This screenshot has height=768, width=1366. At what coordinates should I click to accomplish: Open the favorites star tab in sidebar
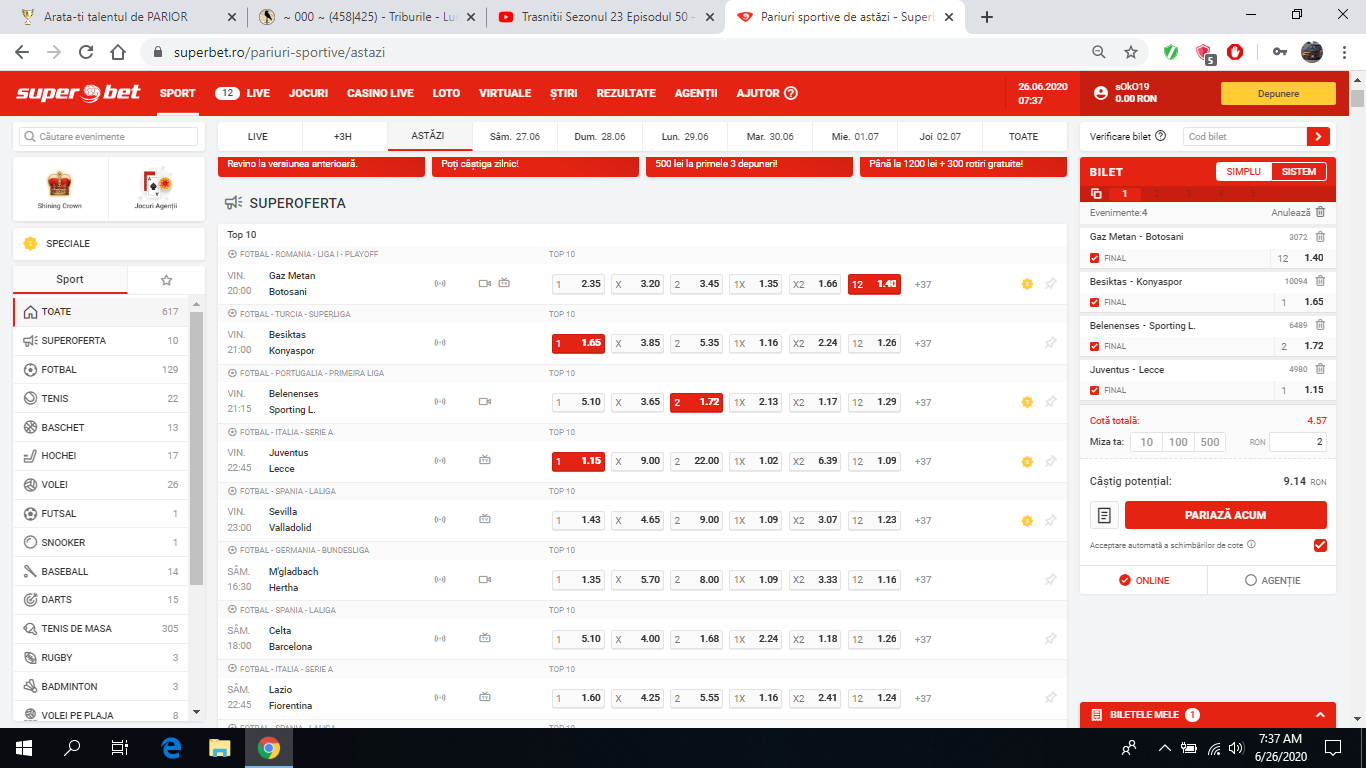coord(166,280)
